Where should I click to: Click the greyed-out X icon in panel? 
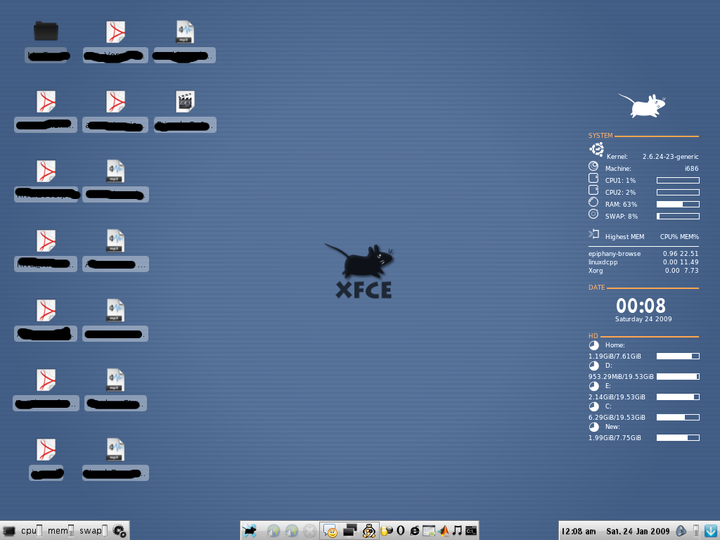tap(310, 531)
